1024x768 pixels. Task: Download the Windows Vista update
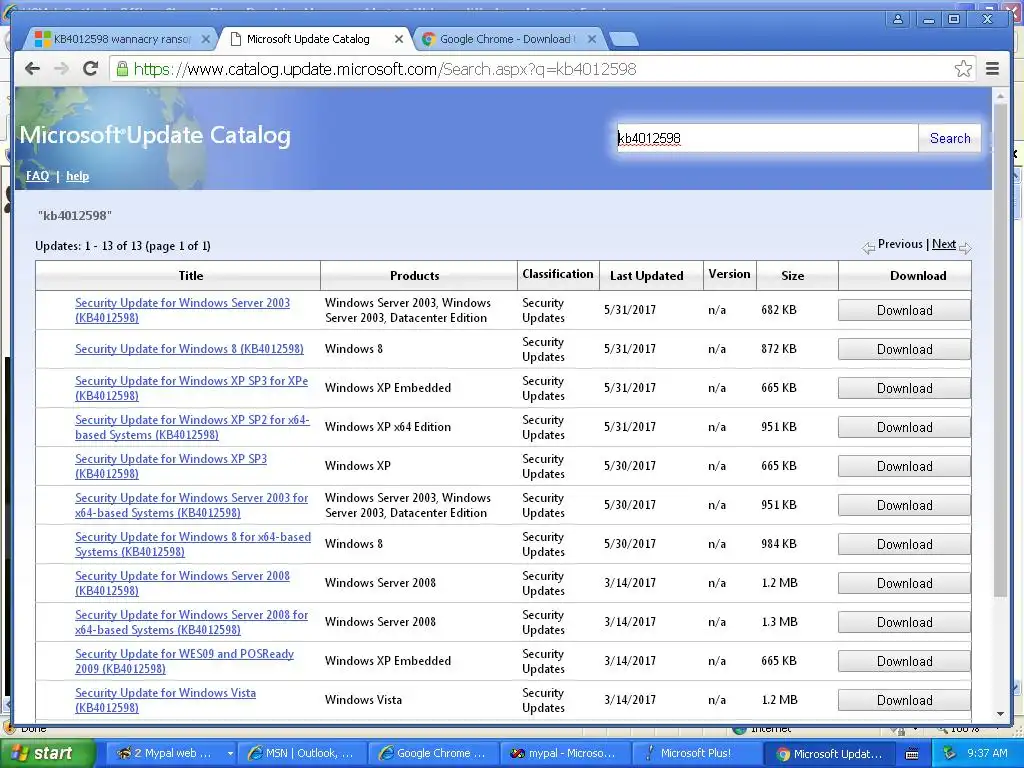tap(904, 700)
